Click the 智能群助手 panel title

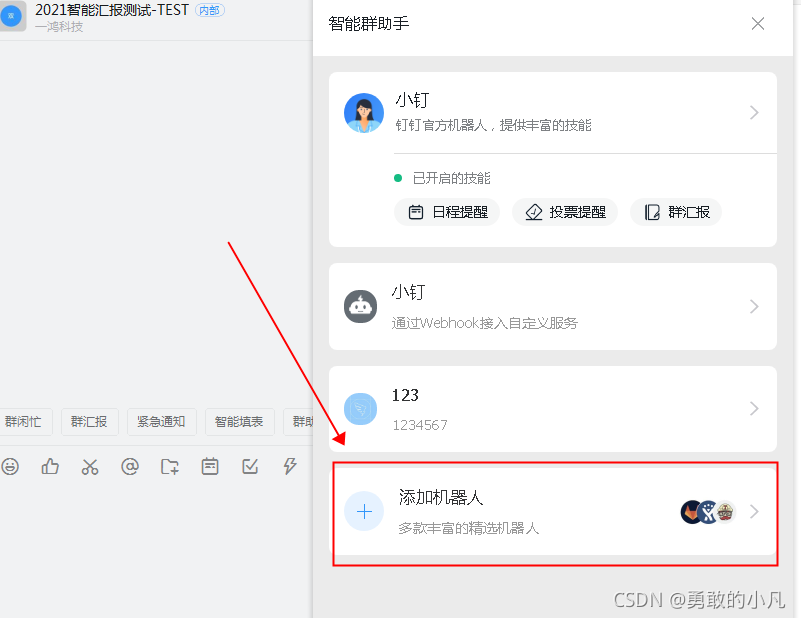tap(369, 23)
